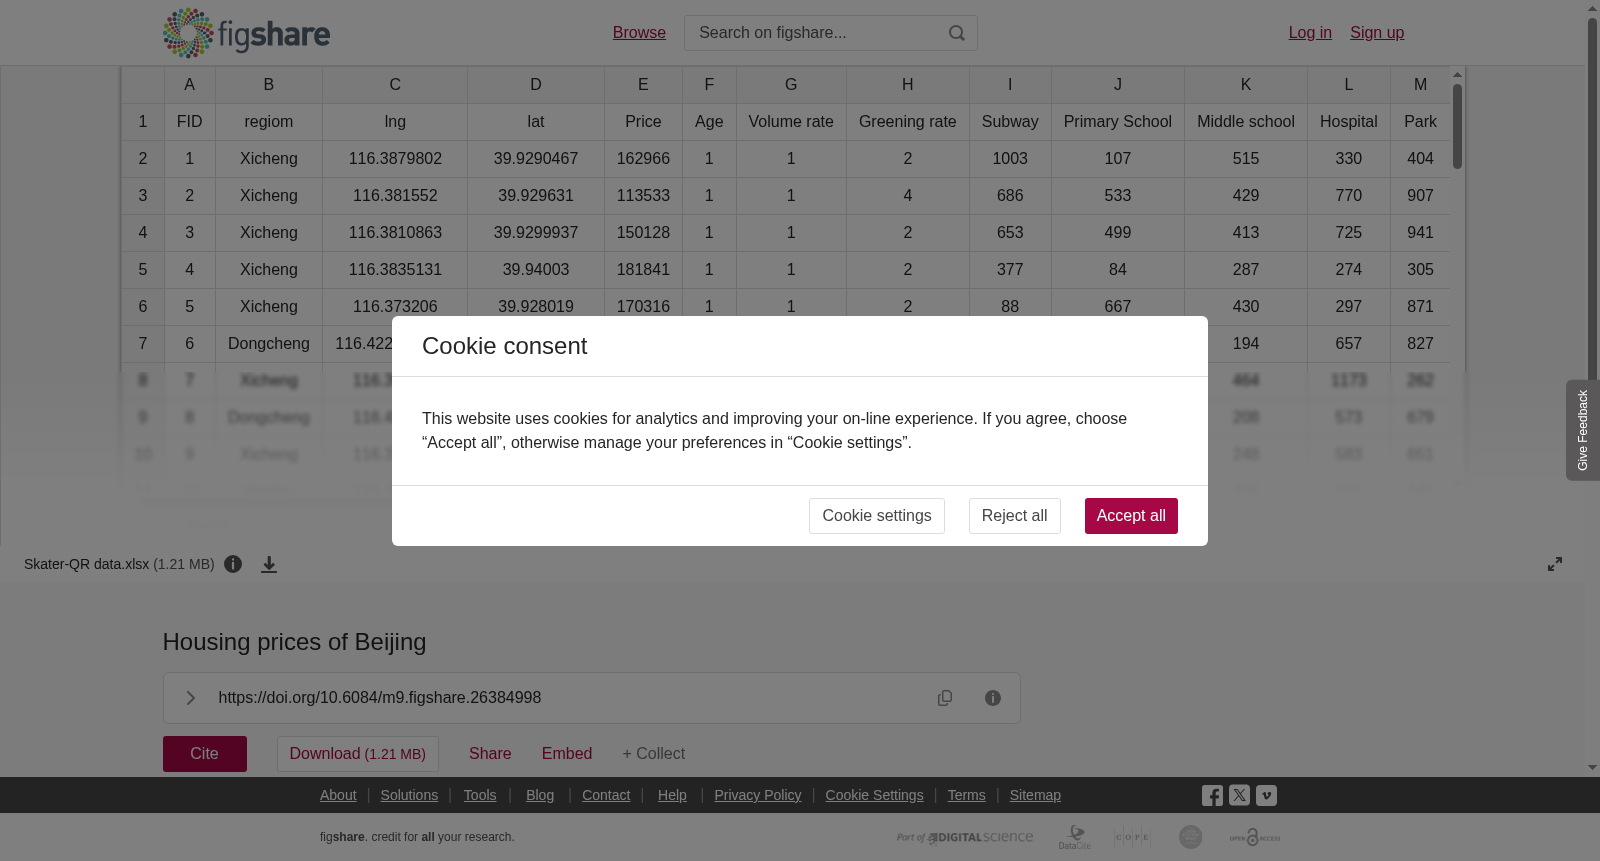This screenshot has width=1600, height=861.
Task: Open Give Feedback side tab
Action: point(1583,430)
